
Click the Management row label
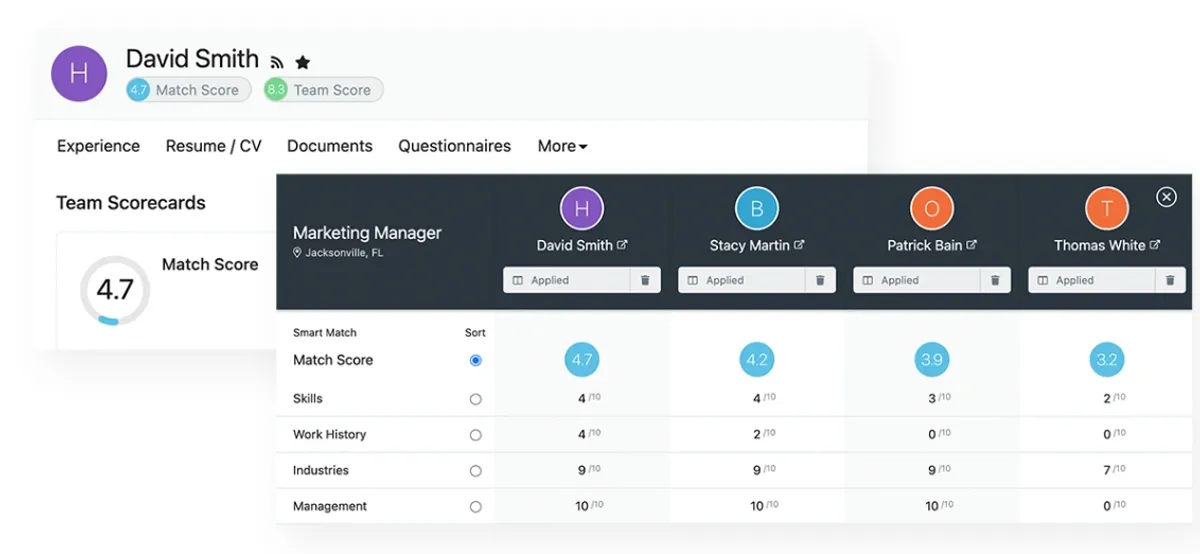(x=330, y=507)
